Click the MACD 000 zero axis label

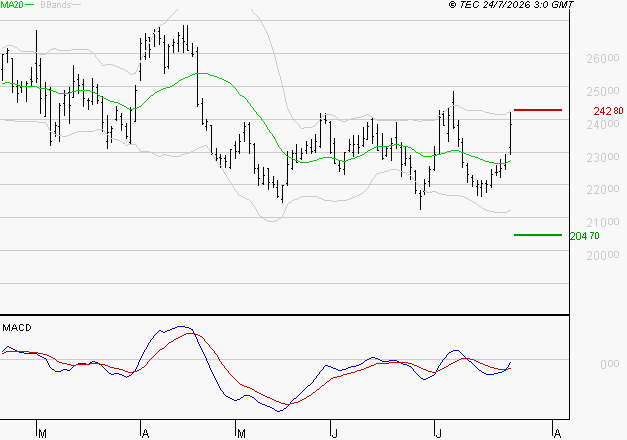pos(610,364)
